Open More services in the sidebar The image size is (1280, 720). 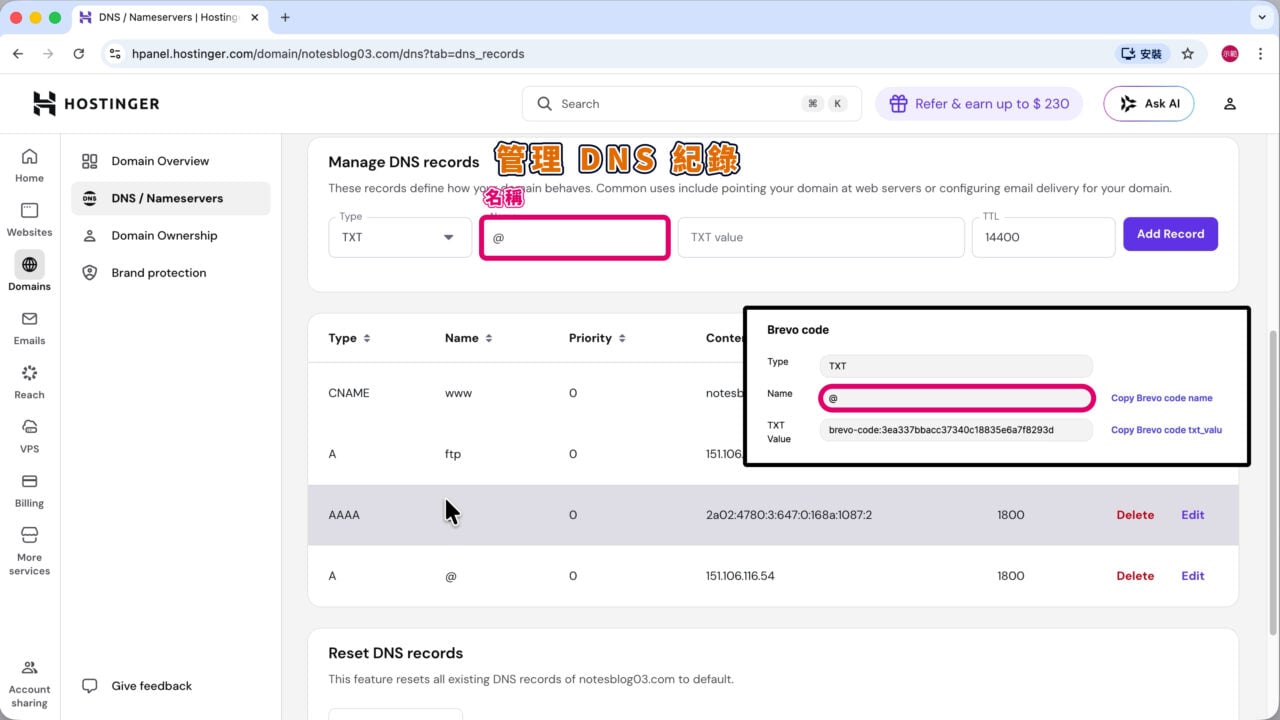[29, 551]
